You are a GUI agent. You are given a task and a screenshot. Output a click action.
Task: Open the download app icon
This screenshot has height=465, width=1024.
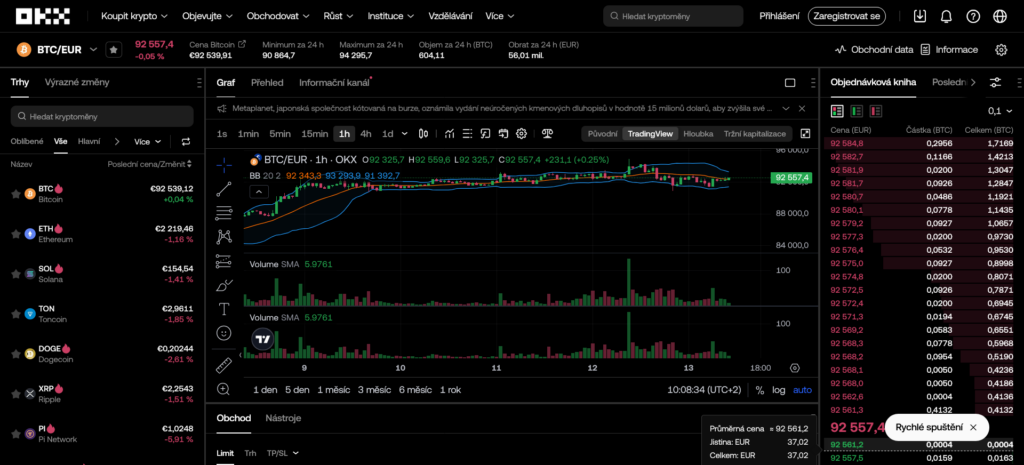tap(920, 16)
